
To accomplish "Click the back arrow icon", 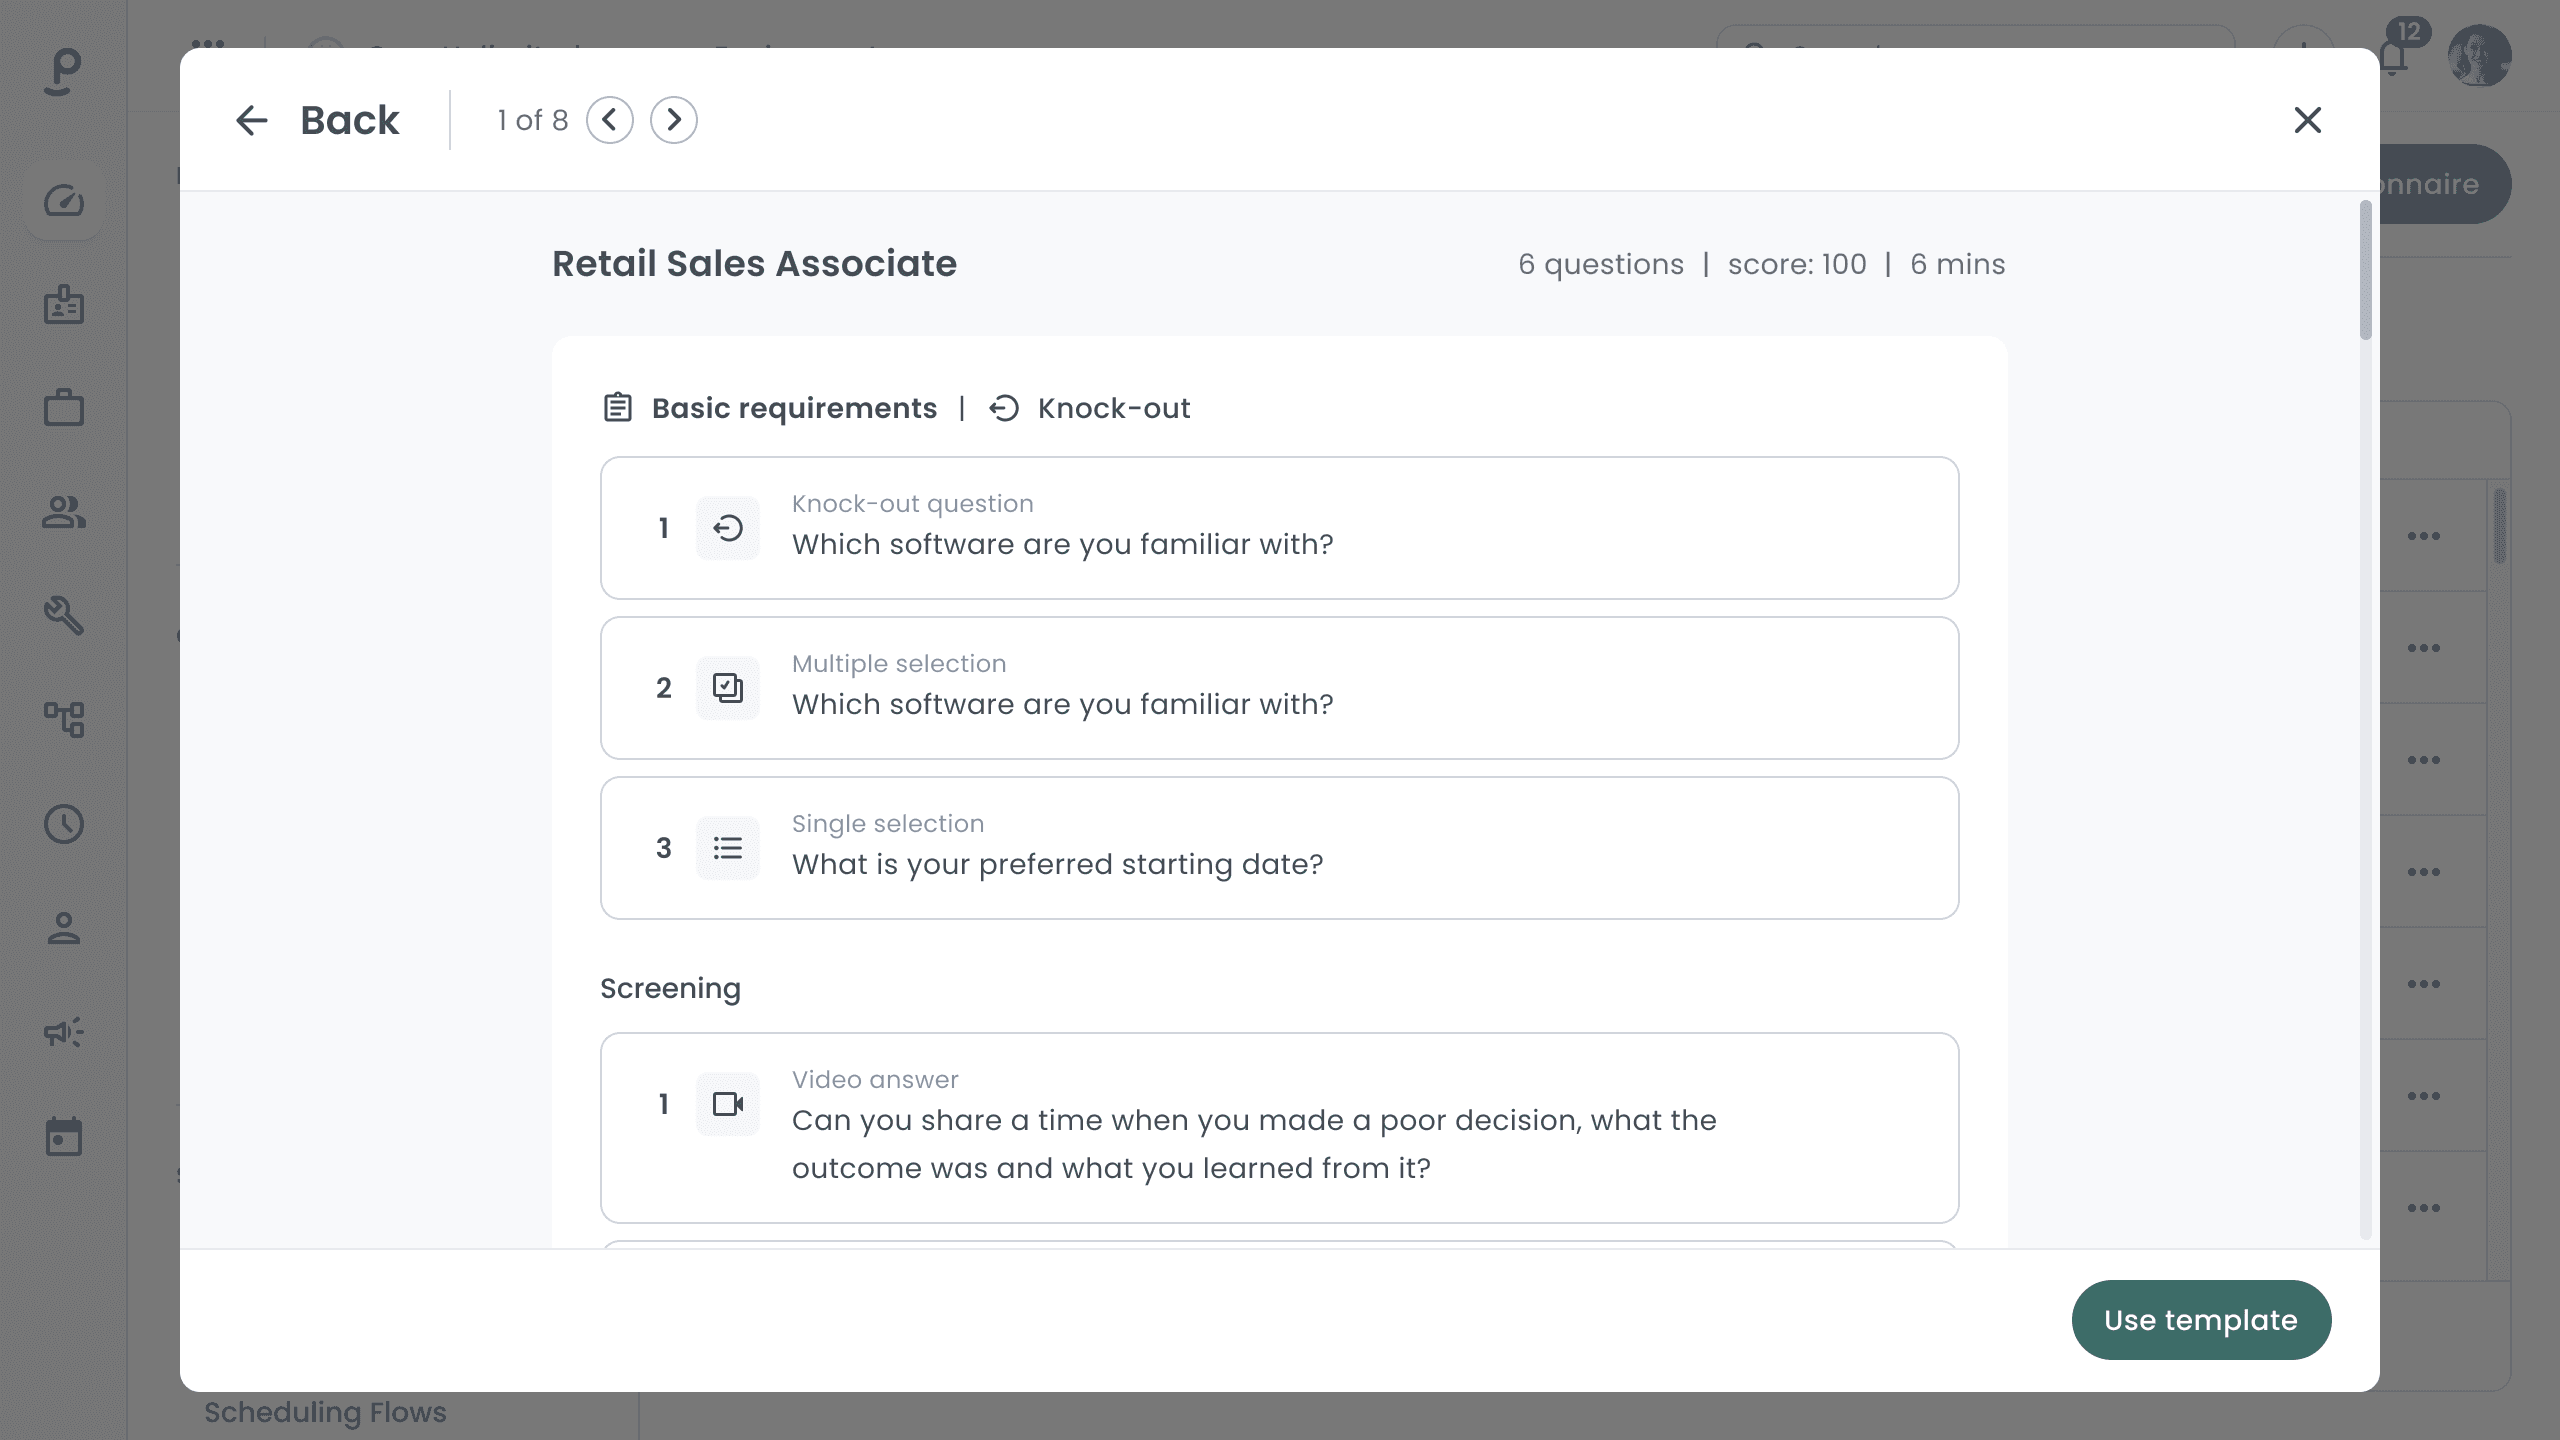I will (x=252, y=120).
